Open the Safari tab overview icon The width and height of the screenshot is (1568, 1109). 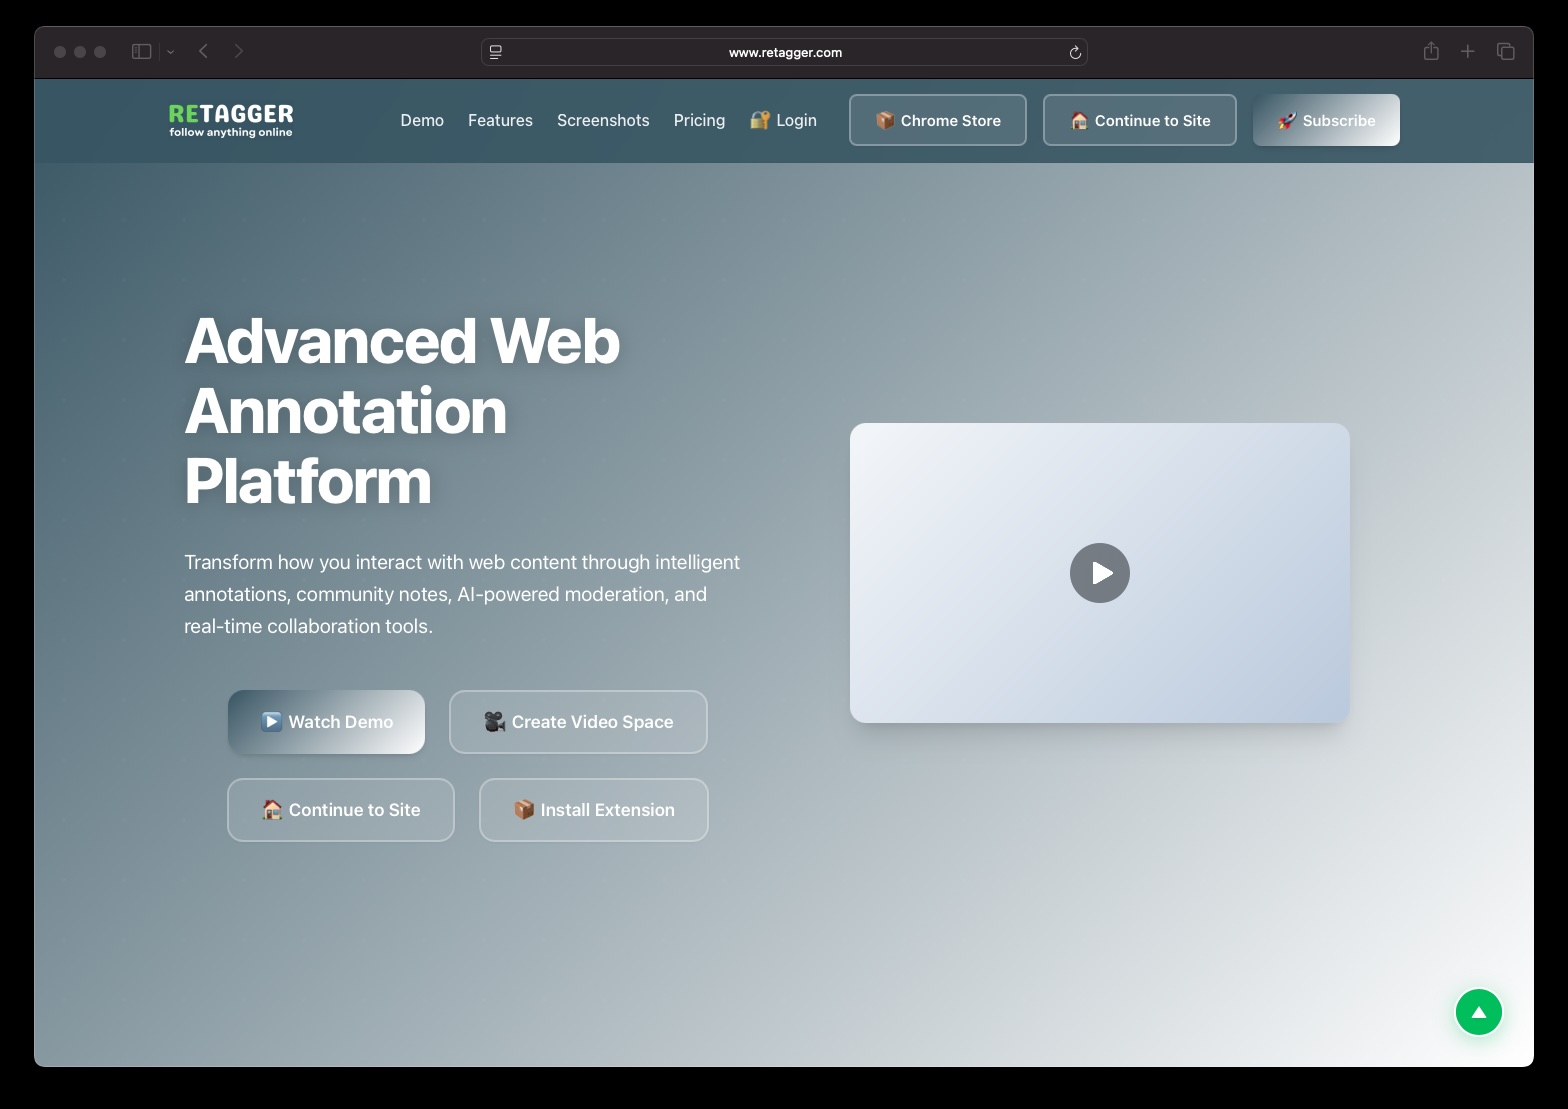(x=1505, y=52)
